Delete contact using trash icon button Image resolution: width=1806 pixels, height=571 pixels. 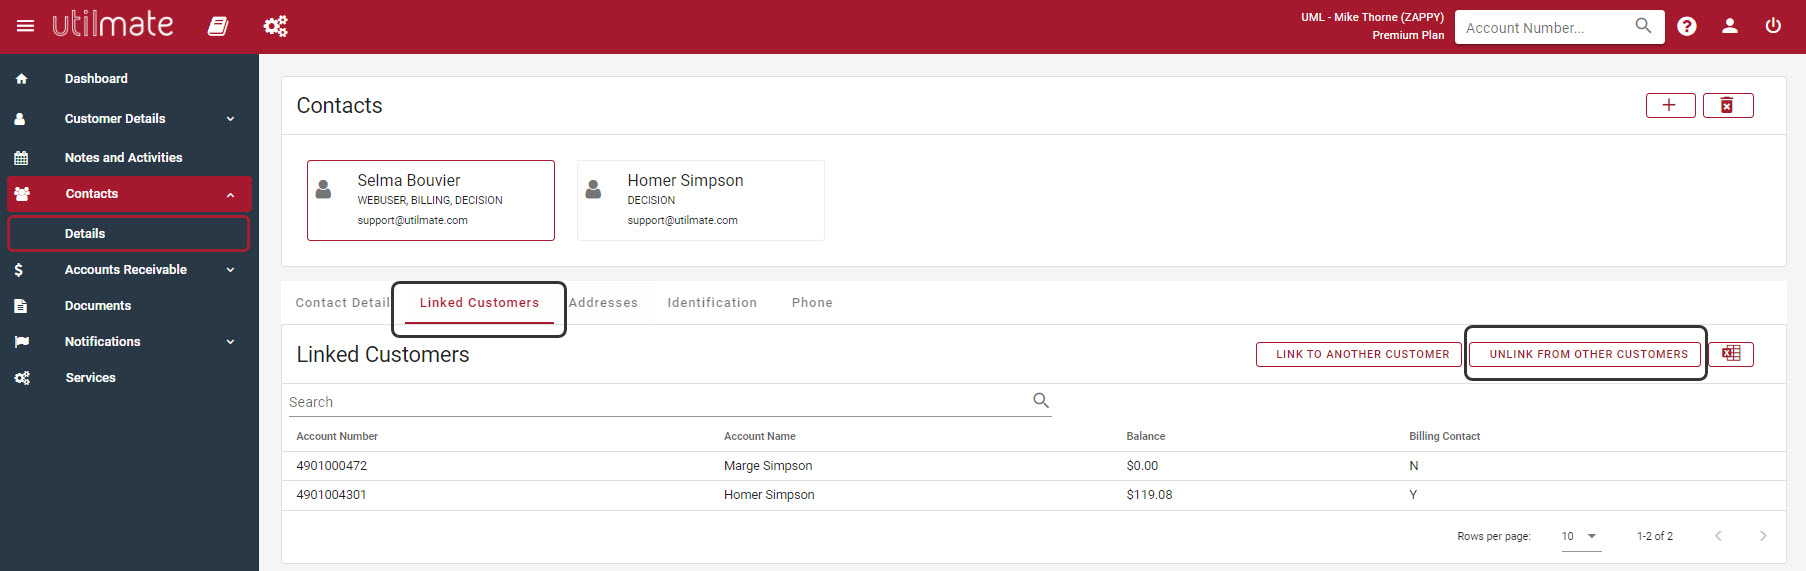1729,105
